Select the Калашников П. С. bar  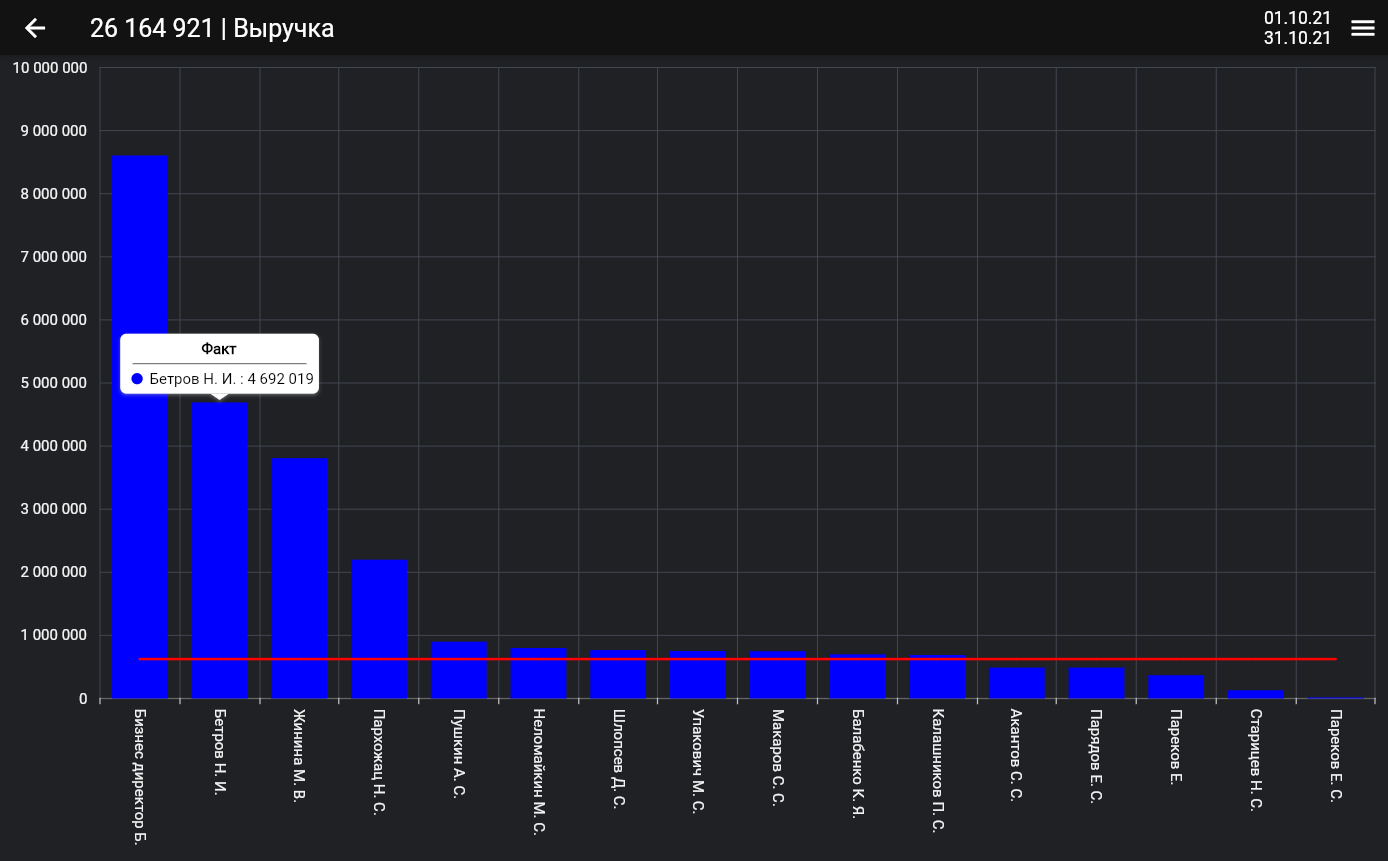[x=938, y=677]
